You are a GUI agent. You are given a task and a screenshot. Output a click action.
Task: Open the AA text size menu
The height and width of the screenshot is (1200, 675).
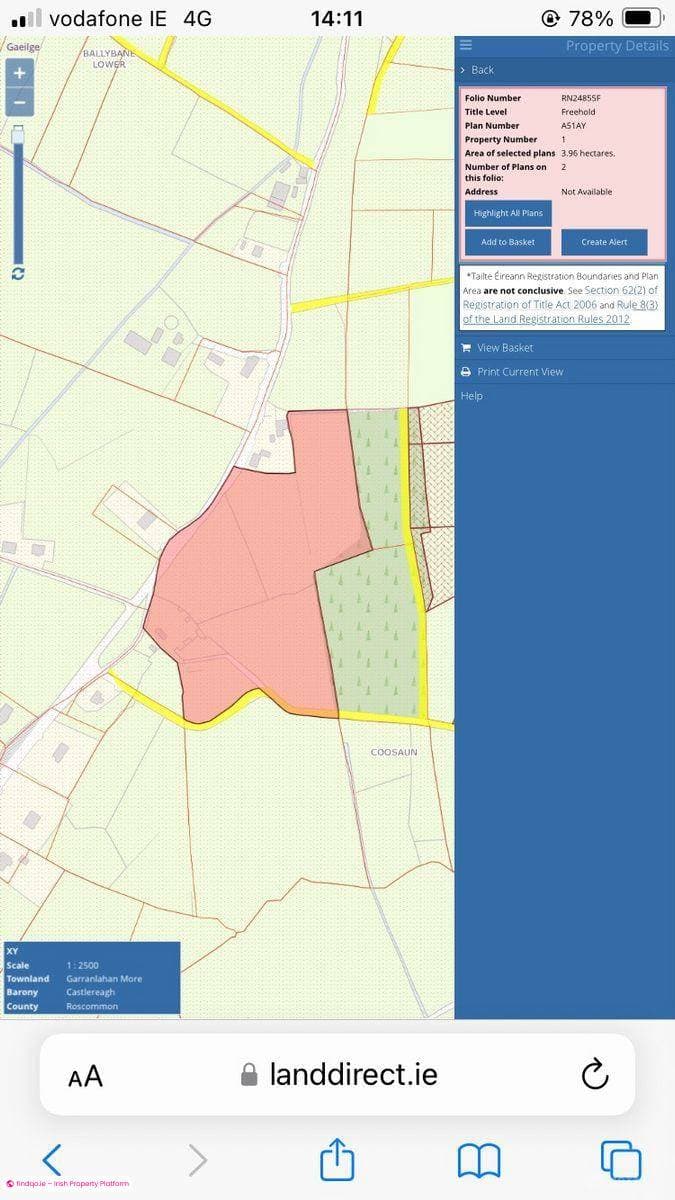click(85, 1076)
